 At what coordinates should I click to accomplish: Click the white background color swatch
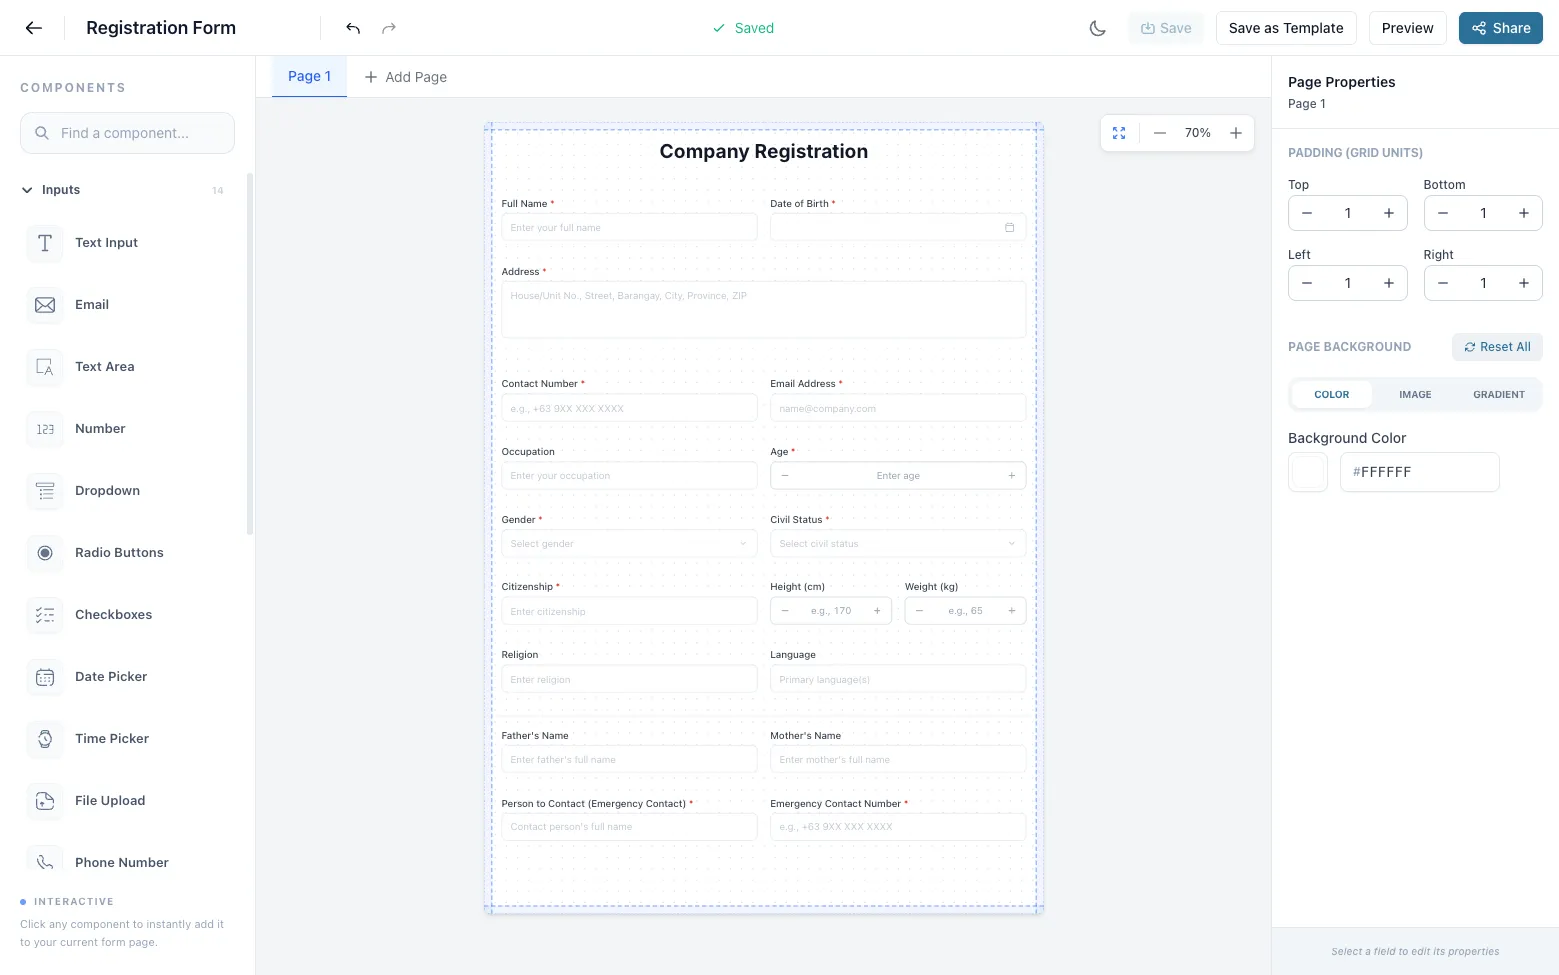pyautogui.click(x=1307, y=471)
